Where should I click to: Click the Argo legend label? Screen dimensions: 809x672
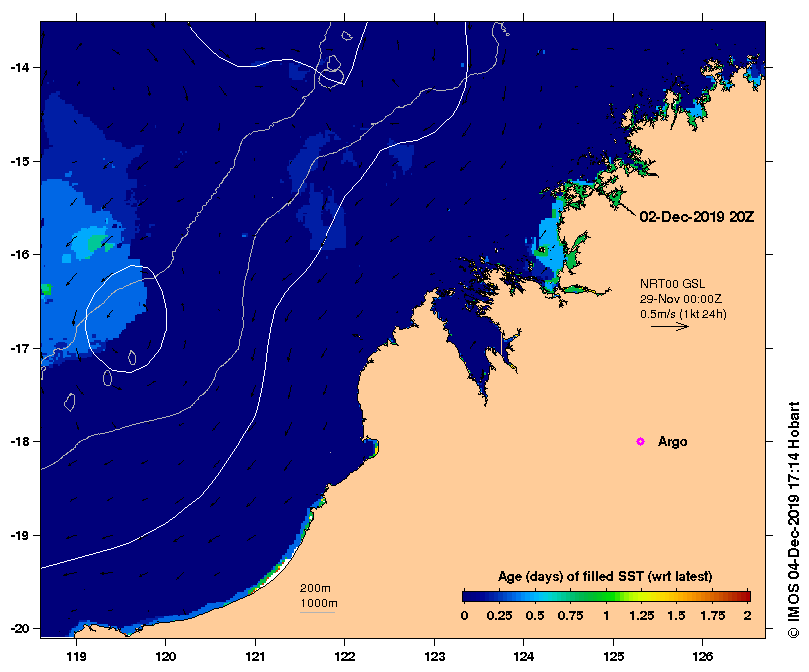tap(672, 441)
